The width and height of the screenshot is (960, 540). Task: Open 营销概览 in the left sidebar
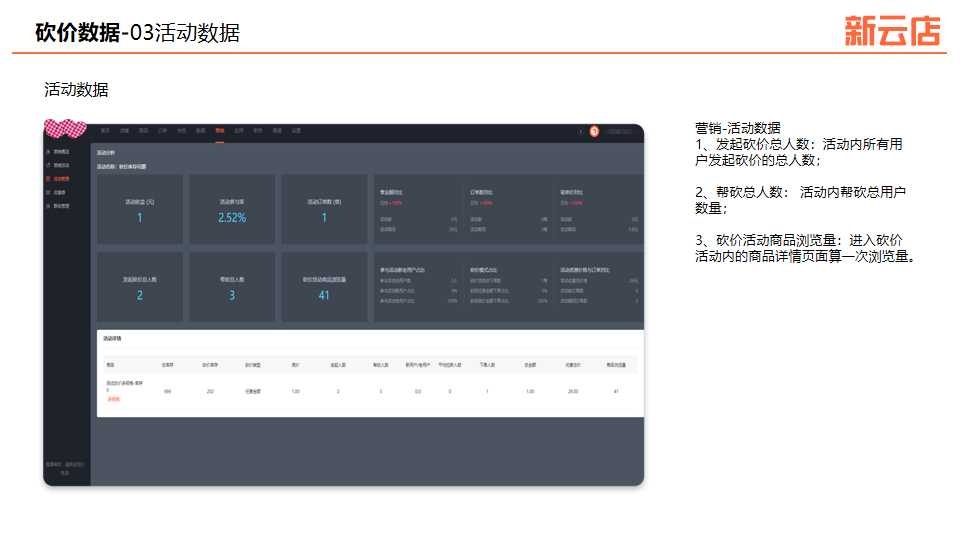click(61, 151)
